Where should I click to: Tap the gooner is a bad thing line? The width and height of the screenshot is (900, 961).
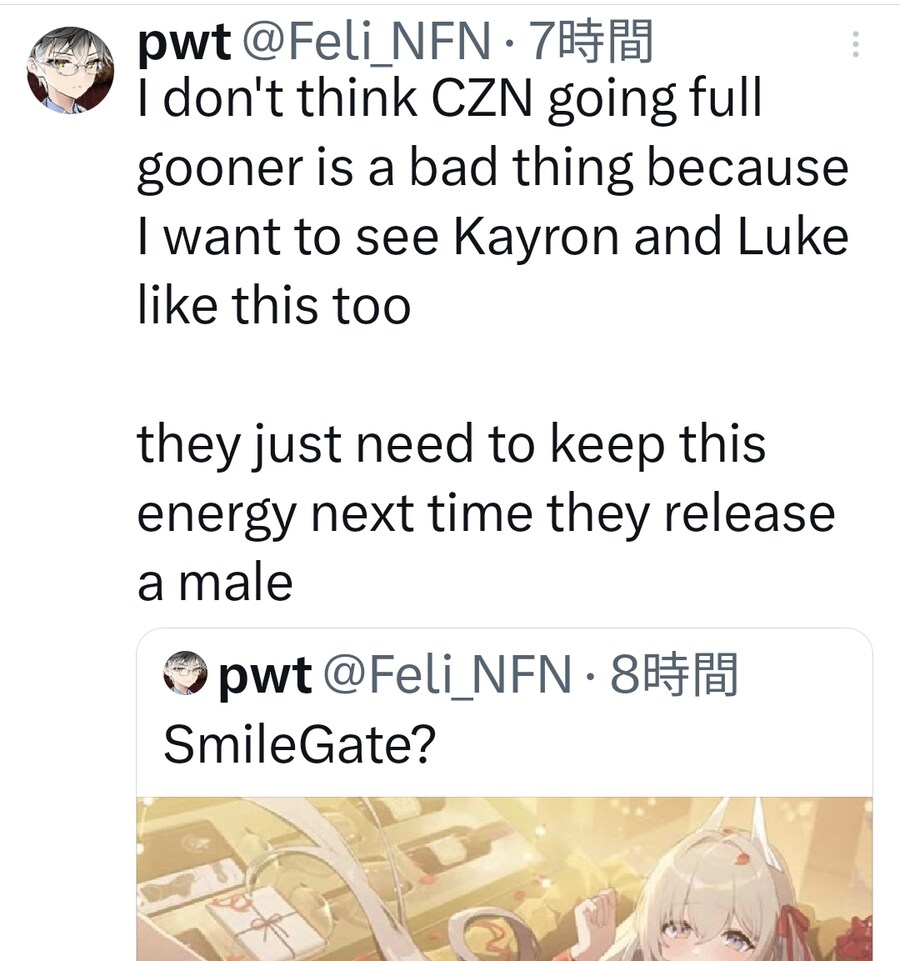pos(492,168)
